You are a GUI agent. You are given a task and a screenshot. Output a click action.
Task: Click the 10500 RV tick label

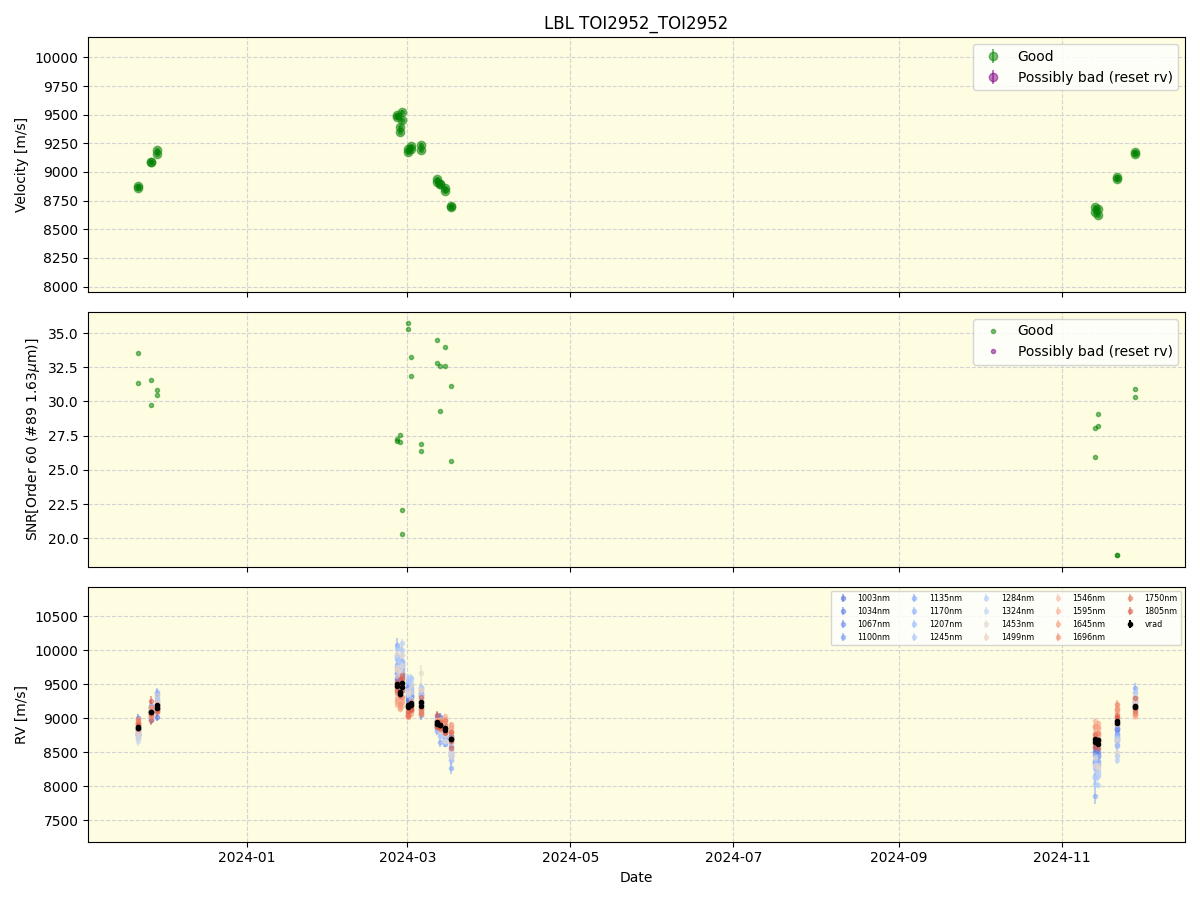pos(56,616)
